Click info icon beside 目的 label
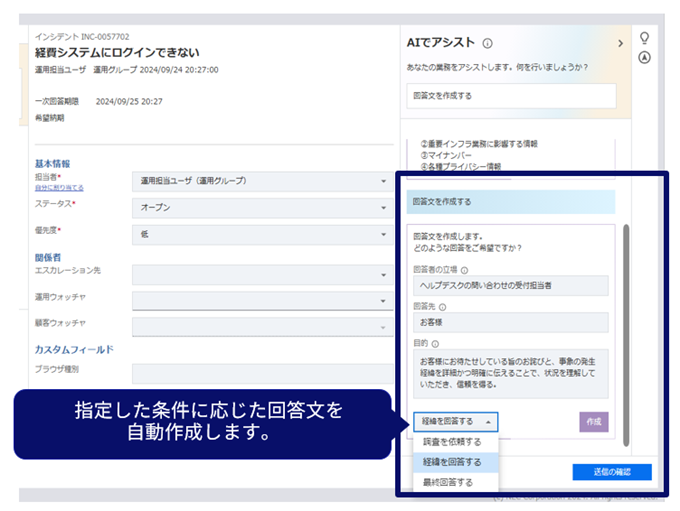 [435, 343]
